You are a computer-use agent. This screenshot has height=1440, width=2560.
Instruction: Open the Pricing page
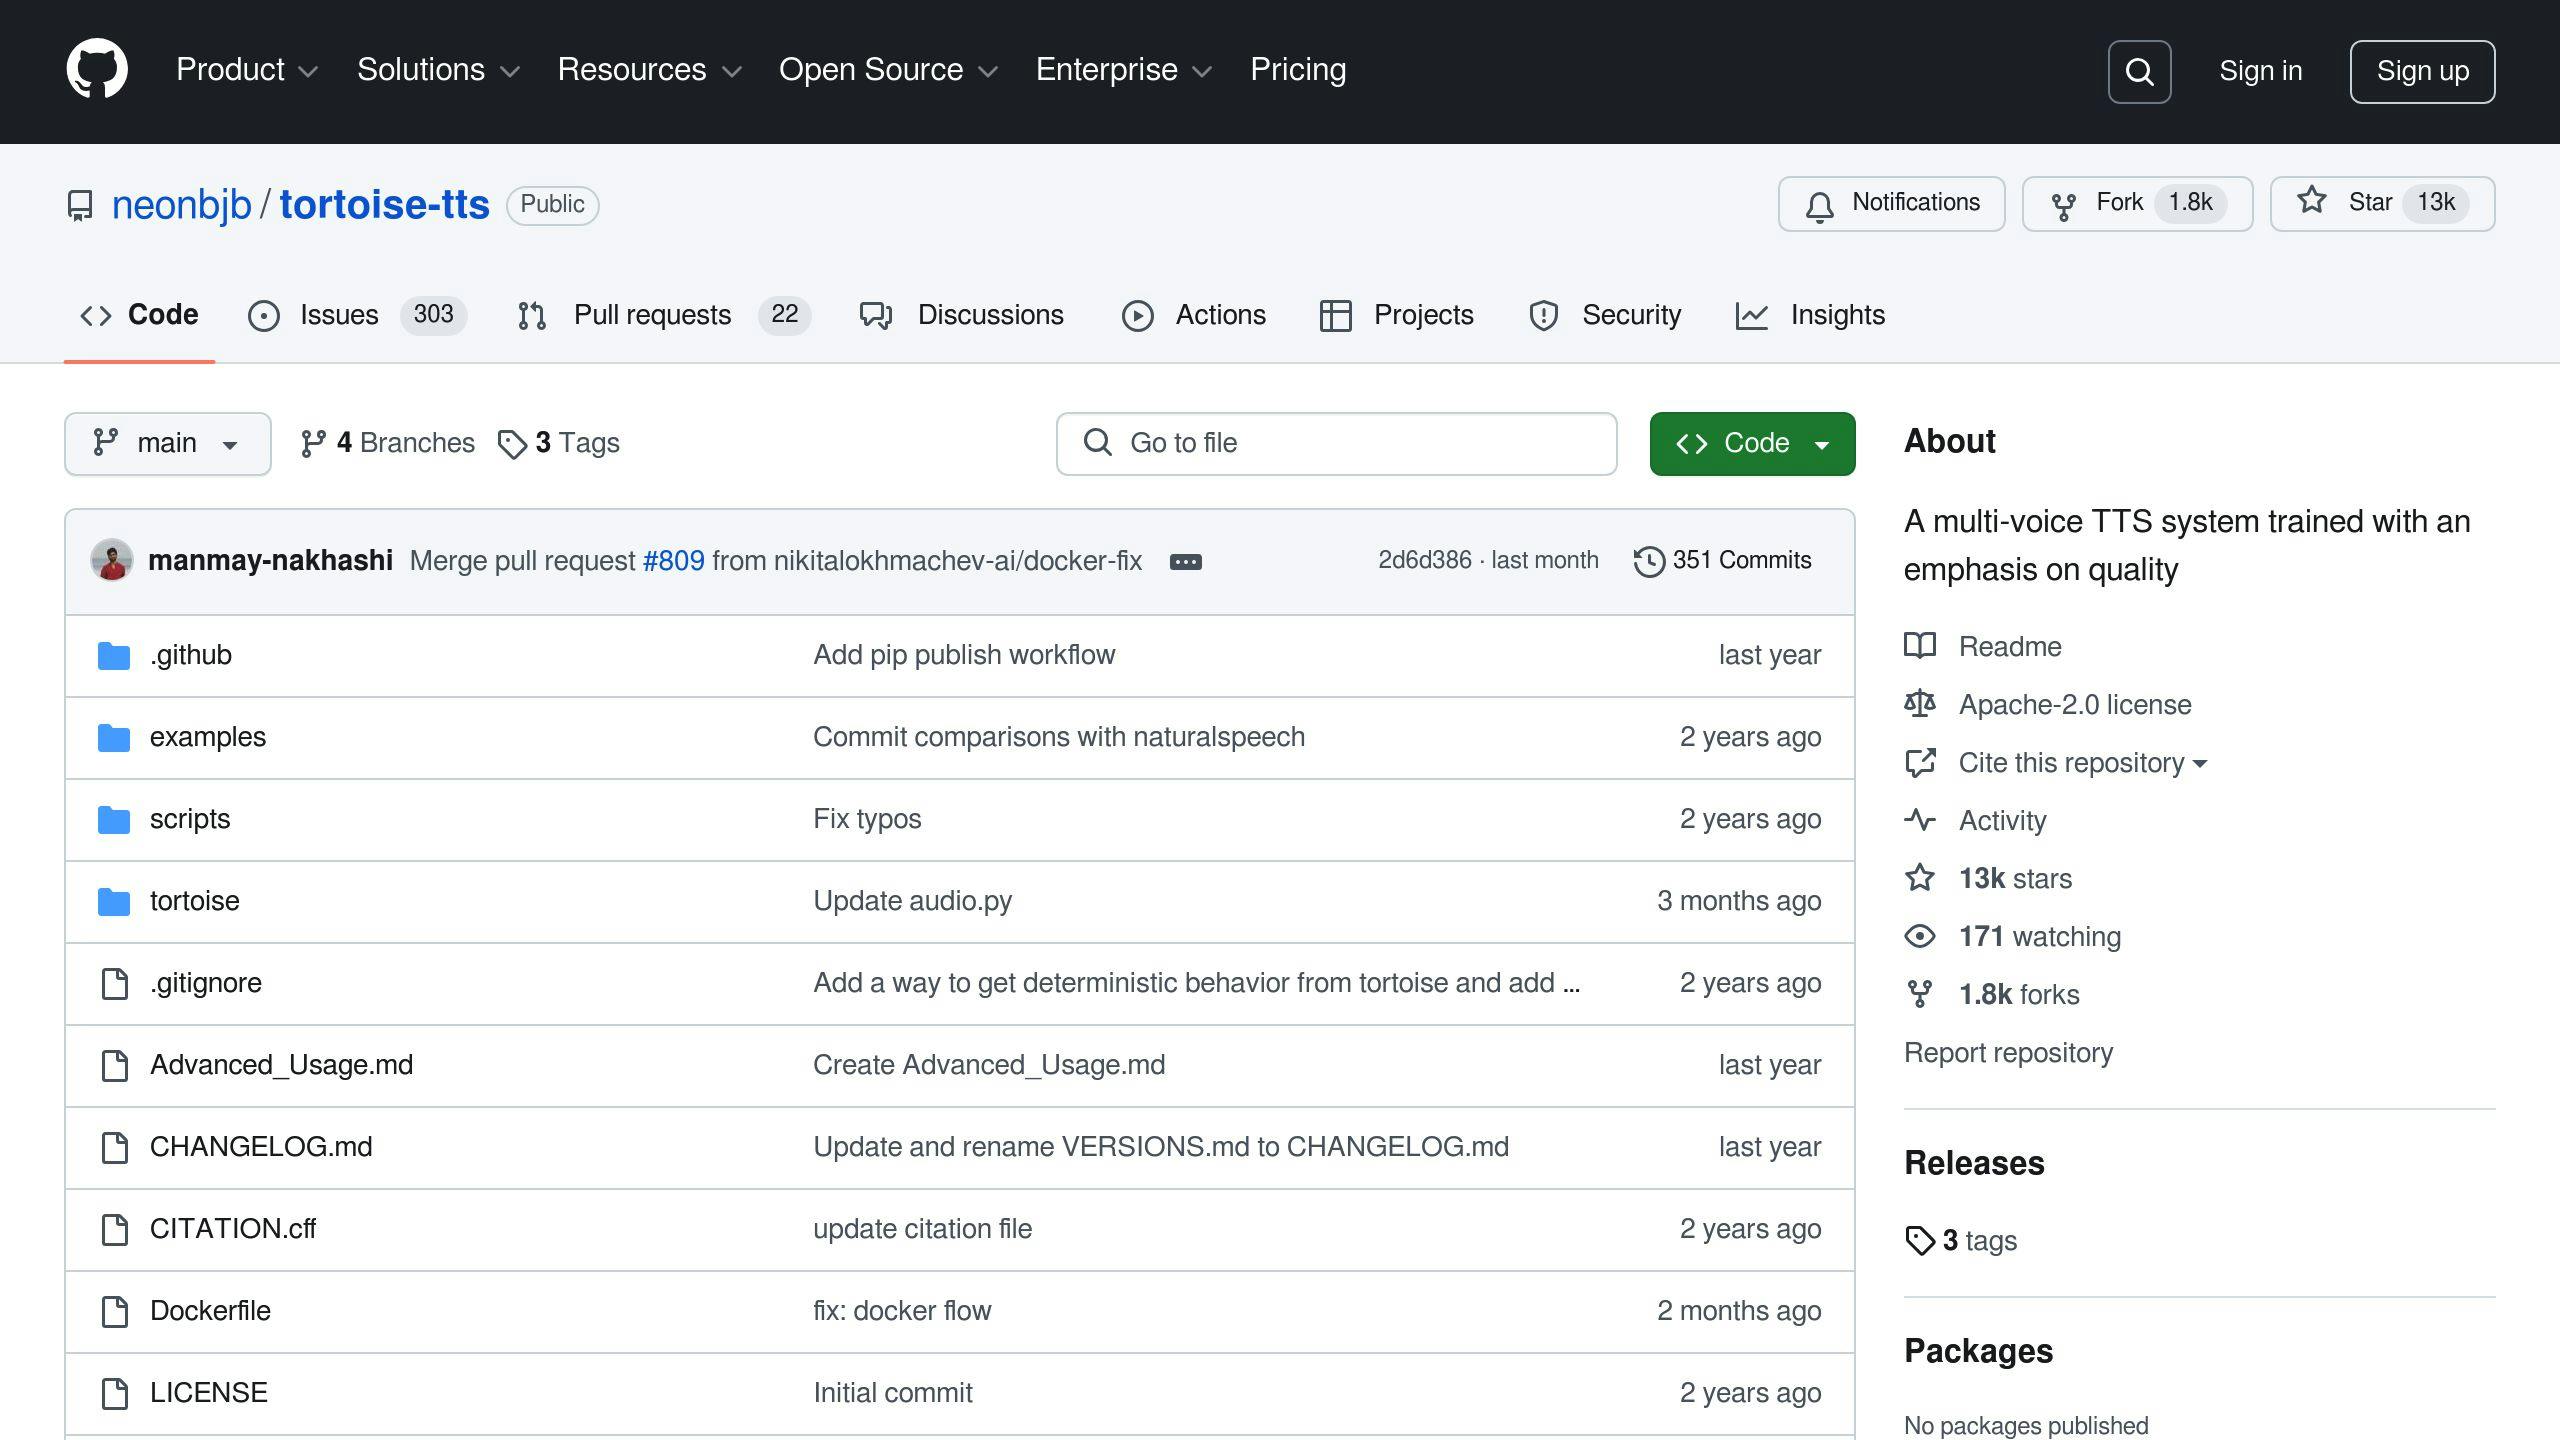[1298, 70]
